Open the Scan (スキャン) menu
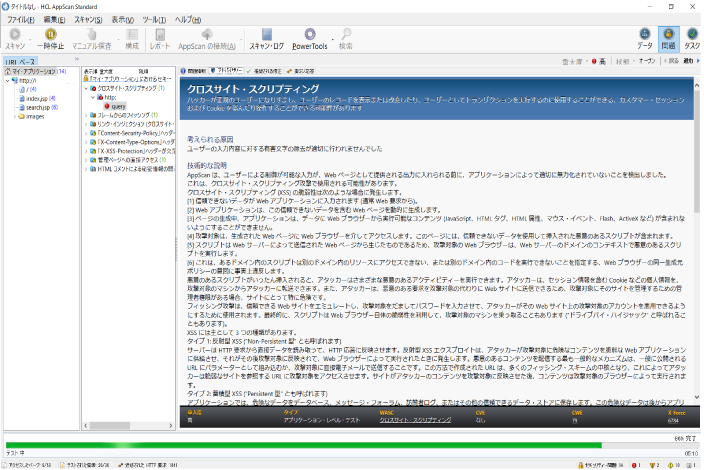Screen dimensions: 704x470 pyautogui.click(x=88, y=20)
